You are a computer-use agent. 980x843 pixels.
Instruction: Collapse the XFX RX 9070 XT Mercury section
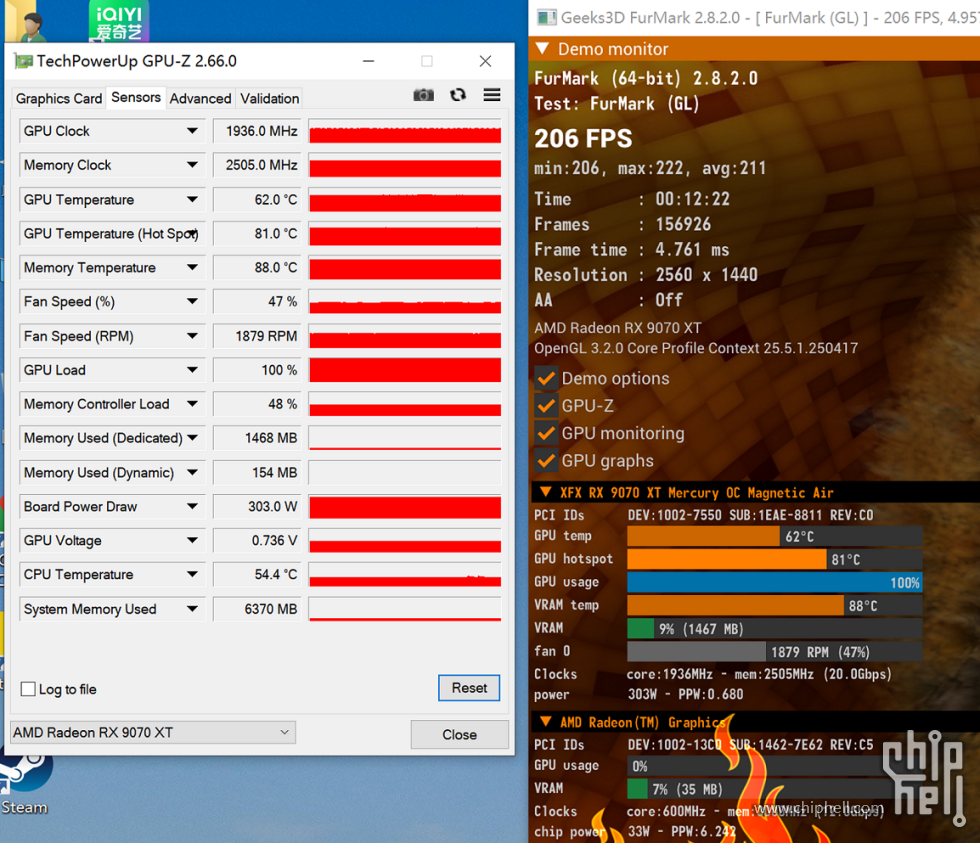[546, 492]
